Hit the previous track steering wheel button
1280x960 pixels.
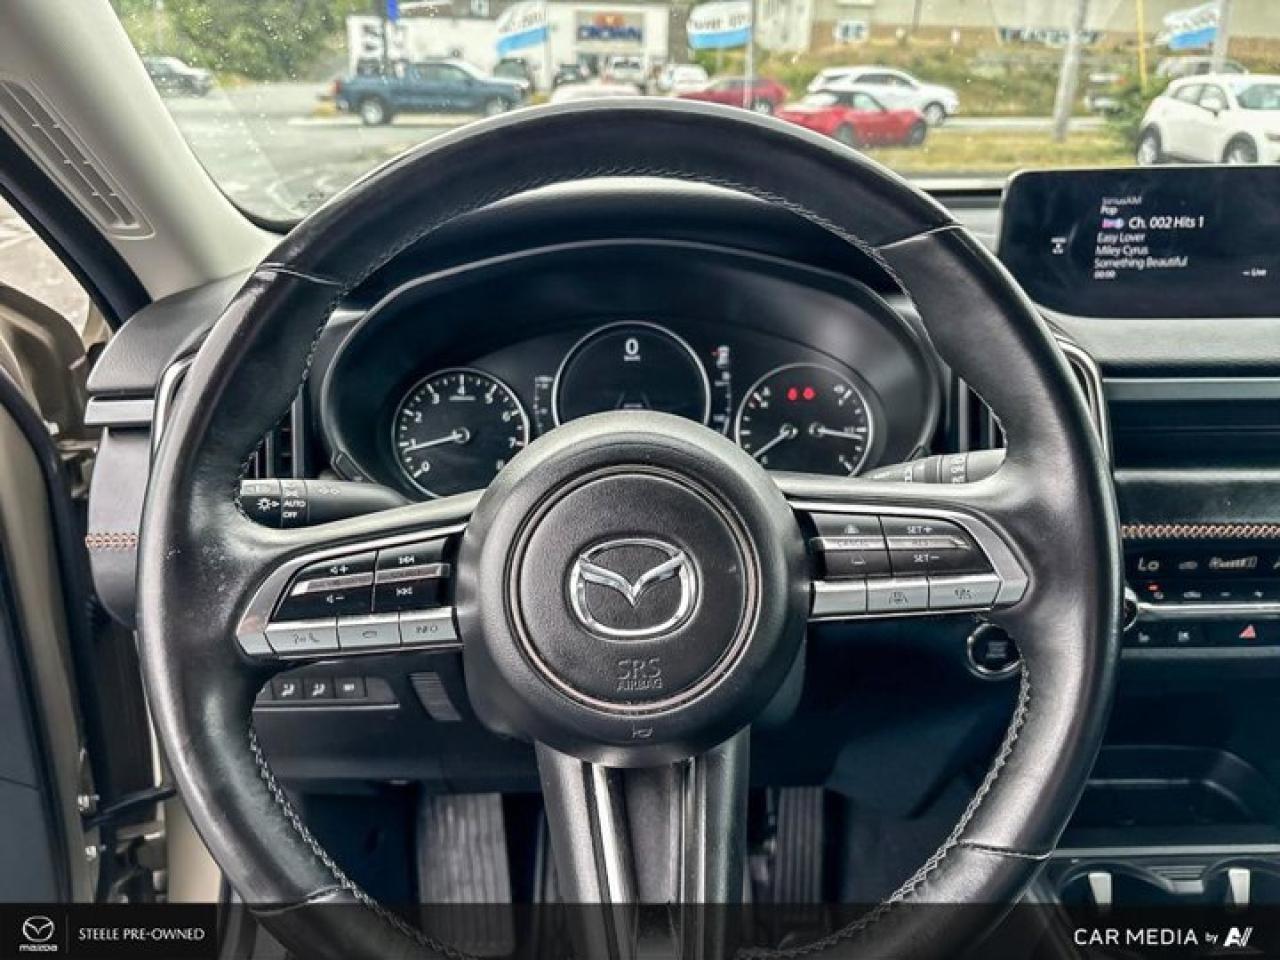(408, 560)
